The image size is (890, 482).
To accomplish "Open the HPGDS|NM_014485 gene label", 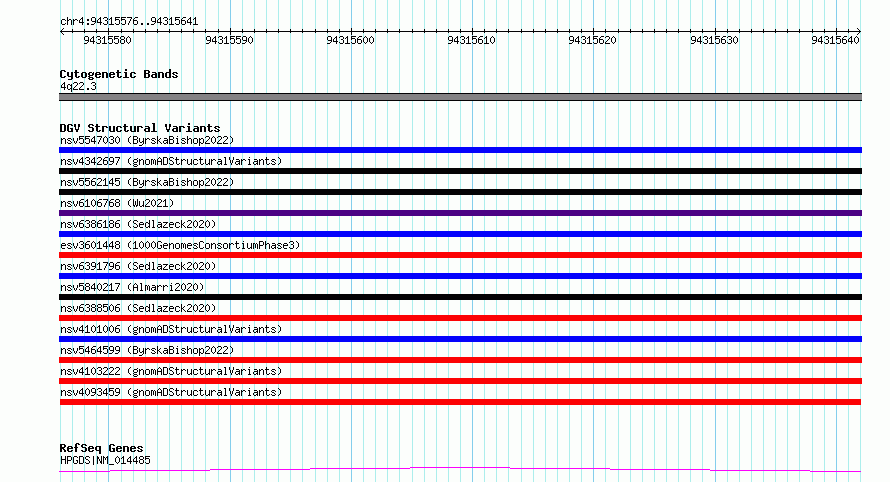I will pos(105,460).
